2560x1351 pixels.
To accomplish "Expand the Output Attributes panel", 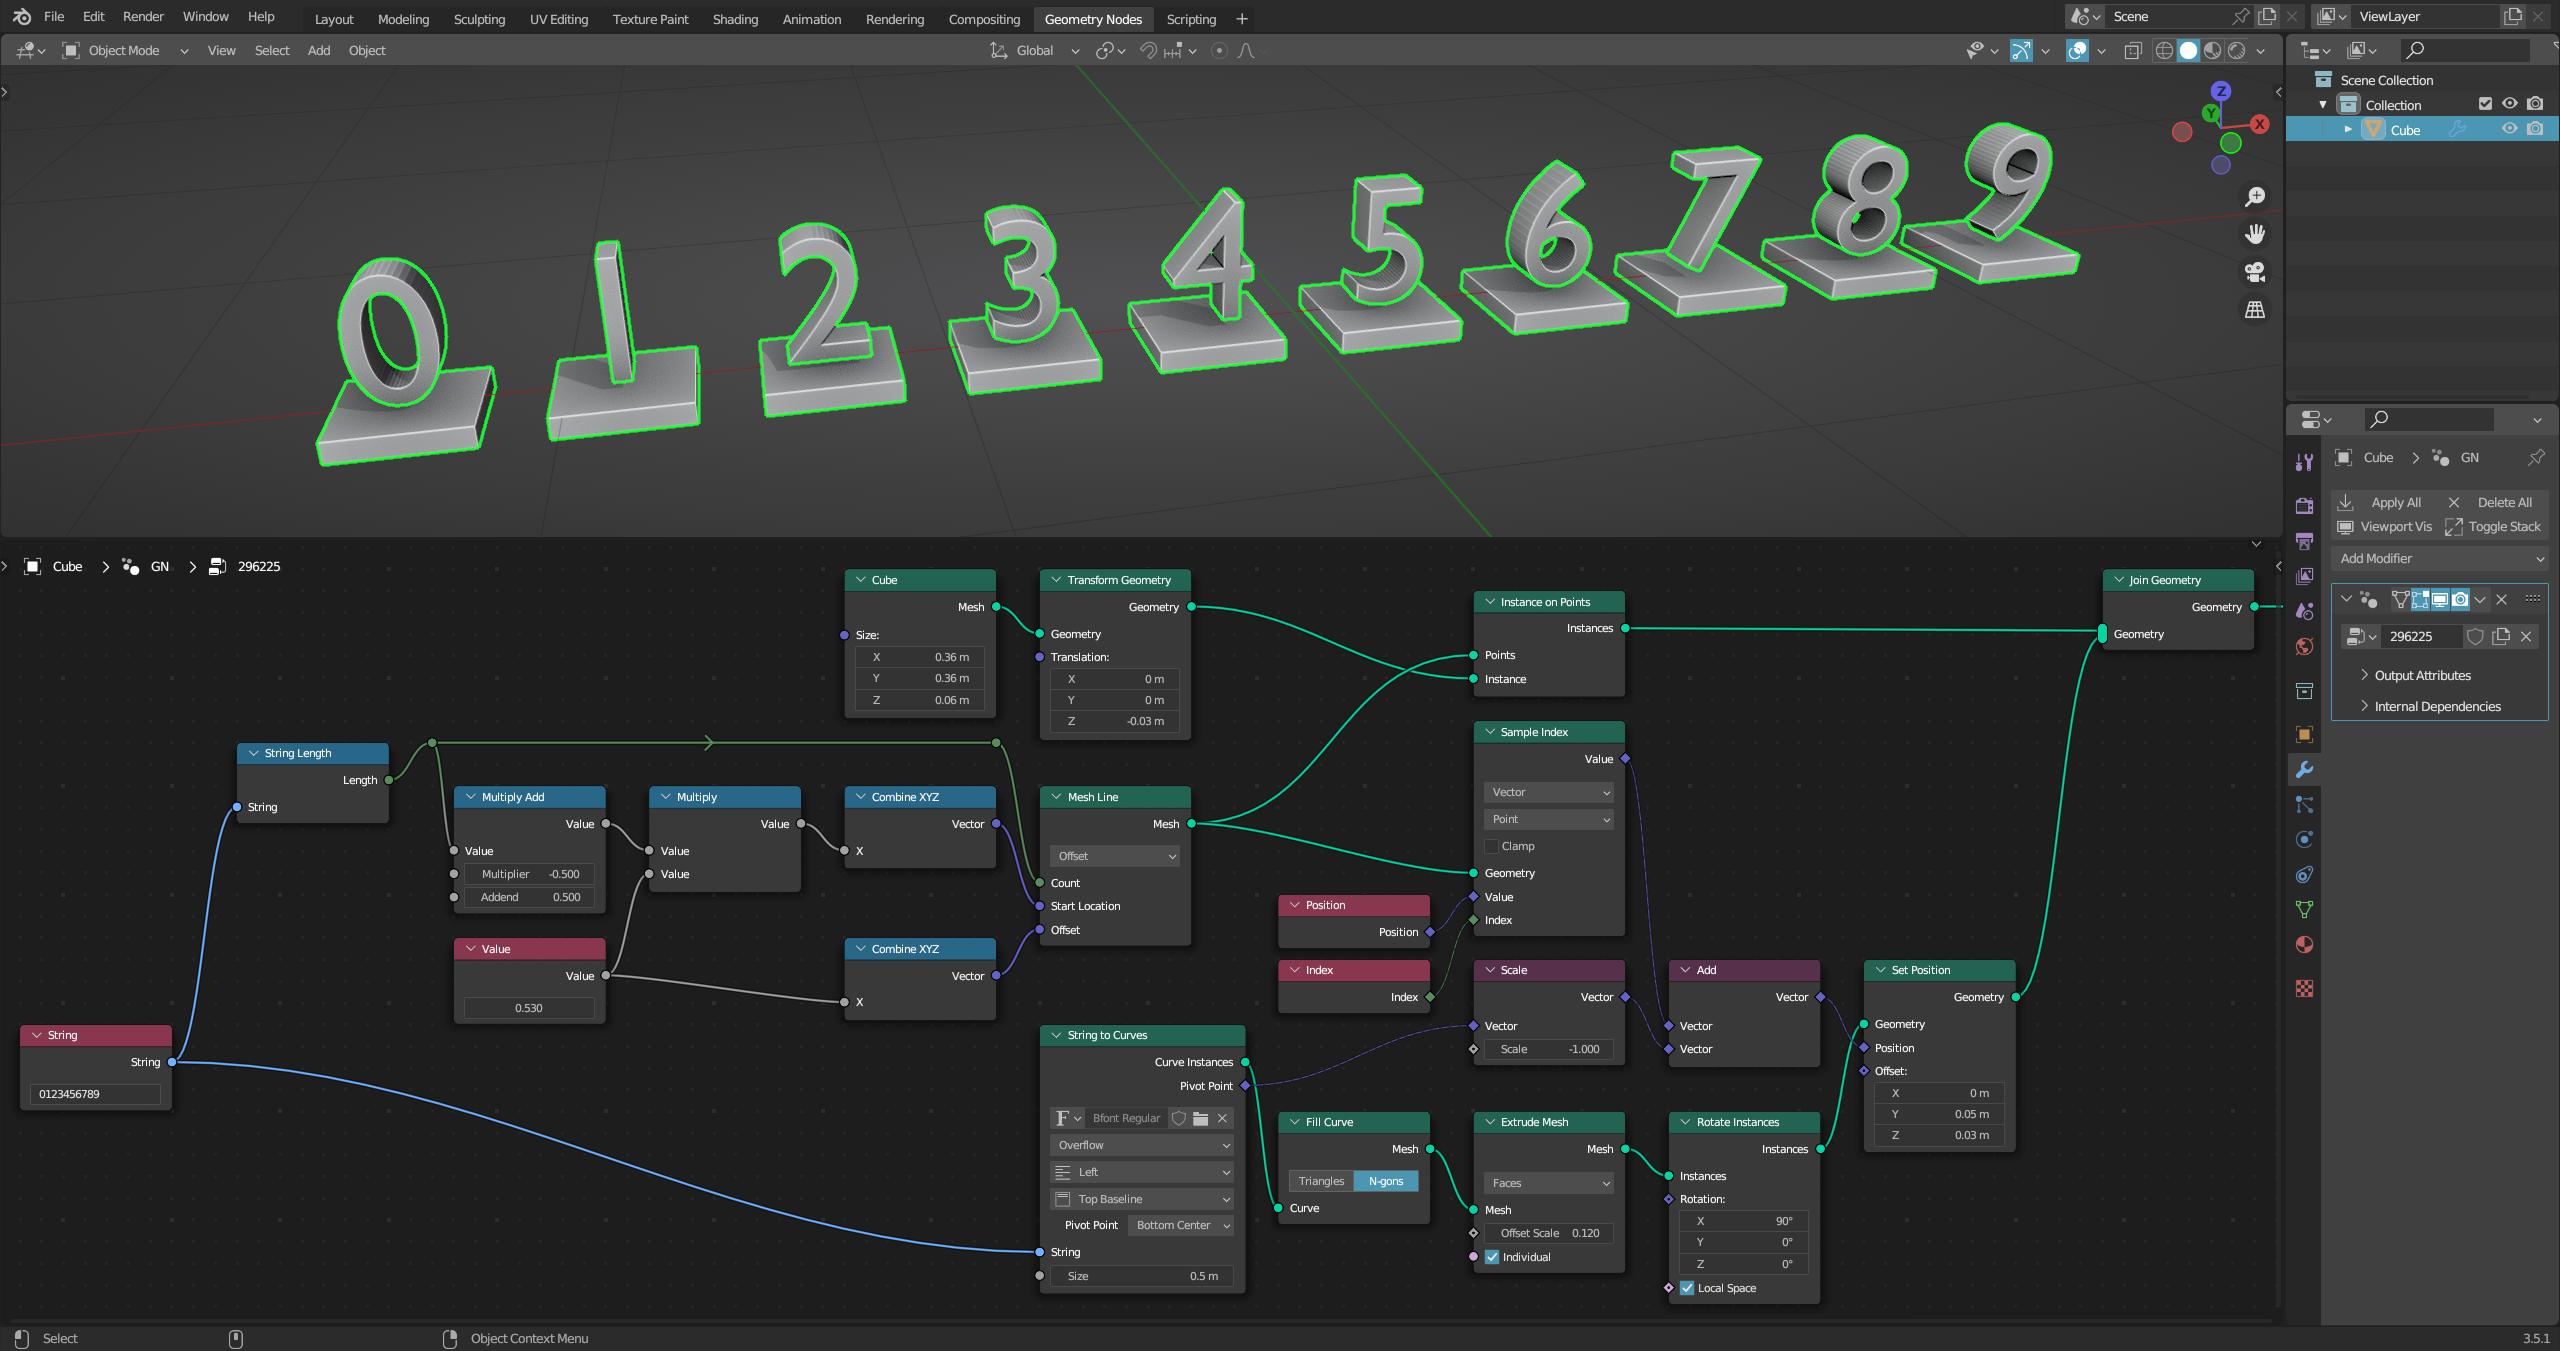I will click(2420, 675).
